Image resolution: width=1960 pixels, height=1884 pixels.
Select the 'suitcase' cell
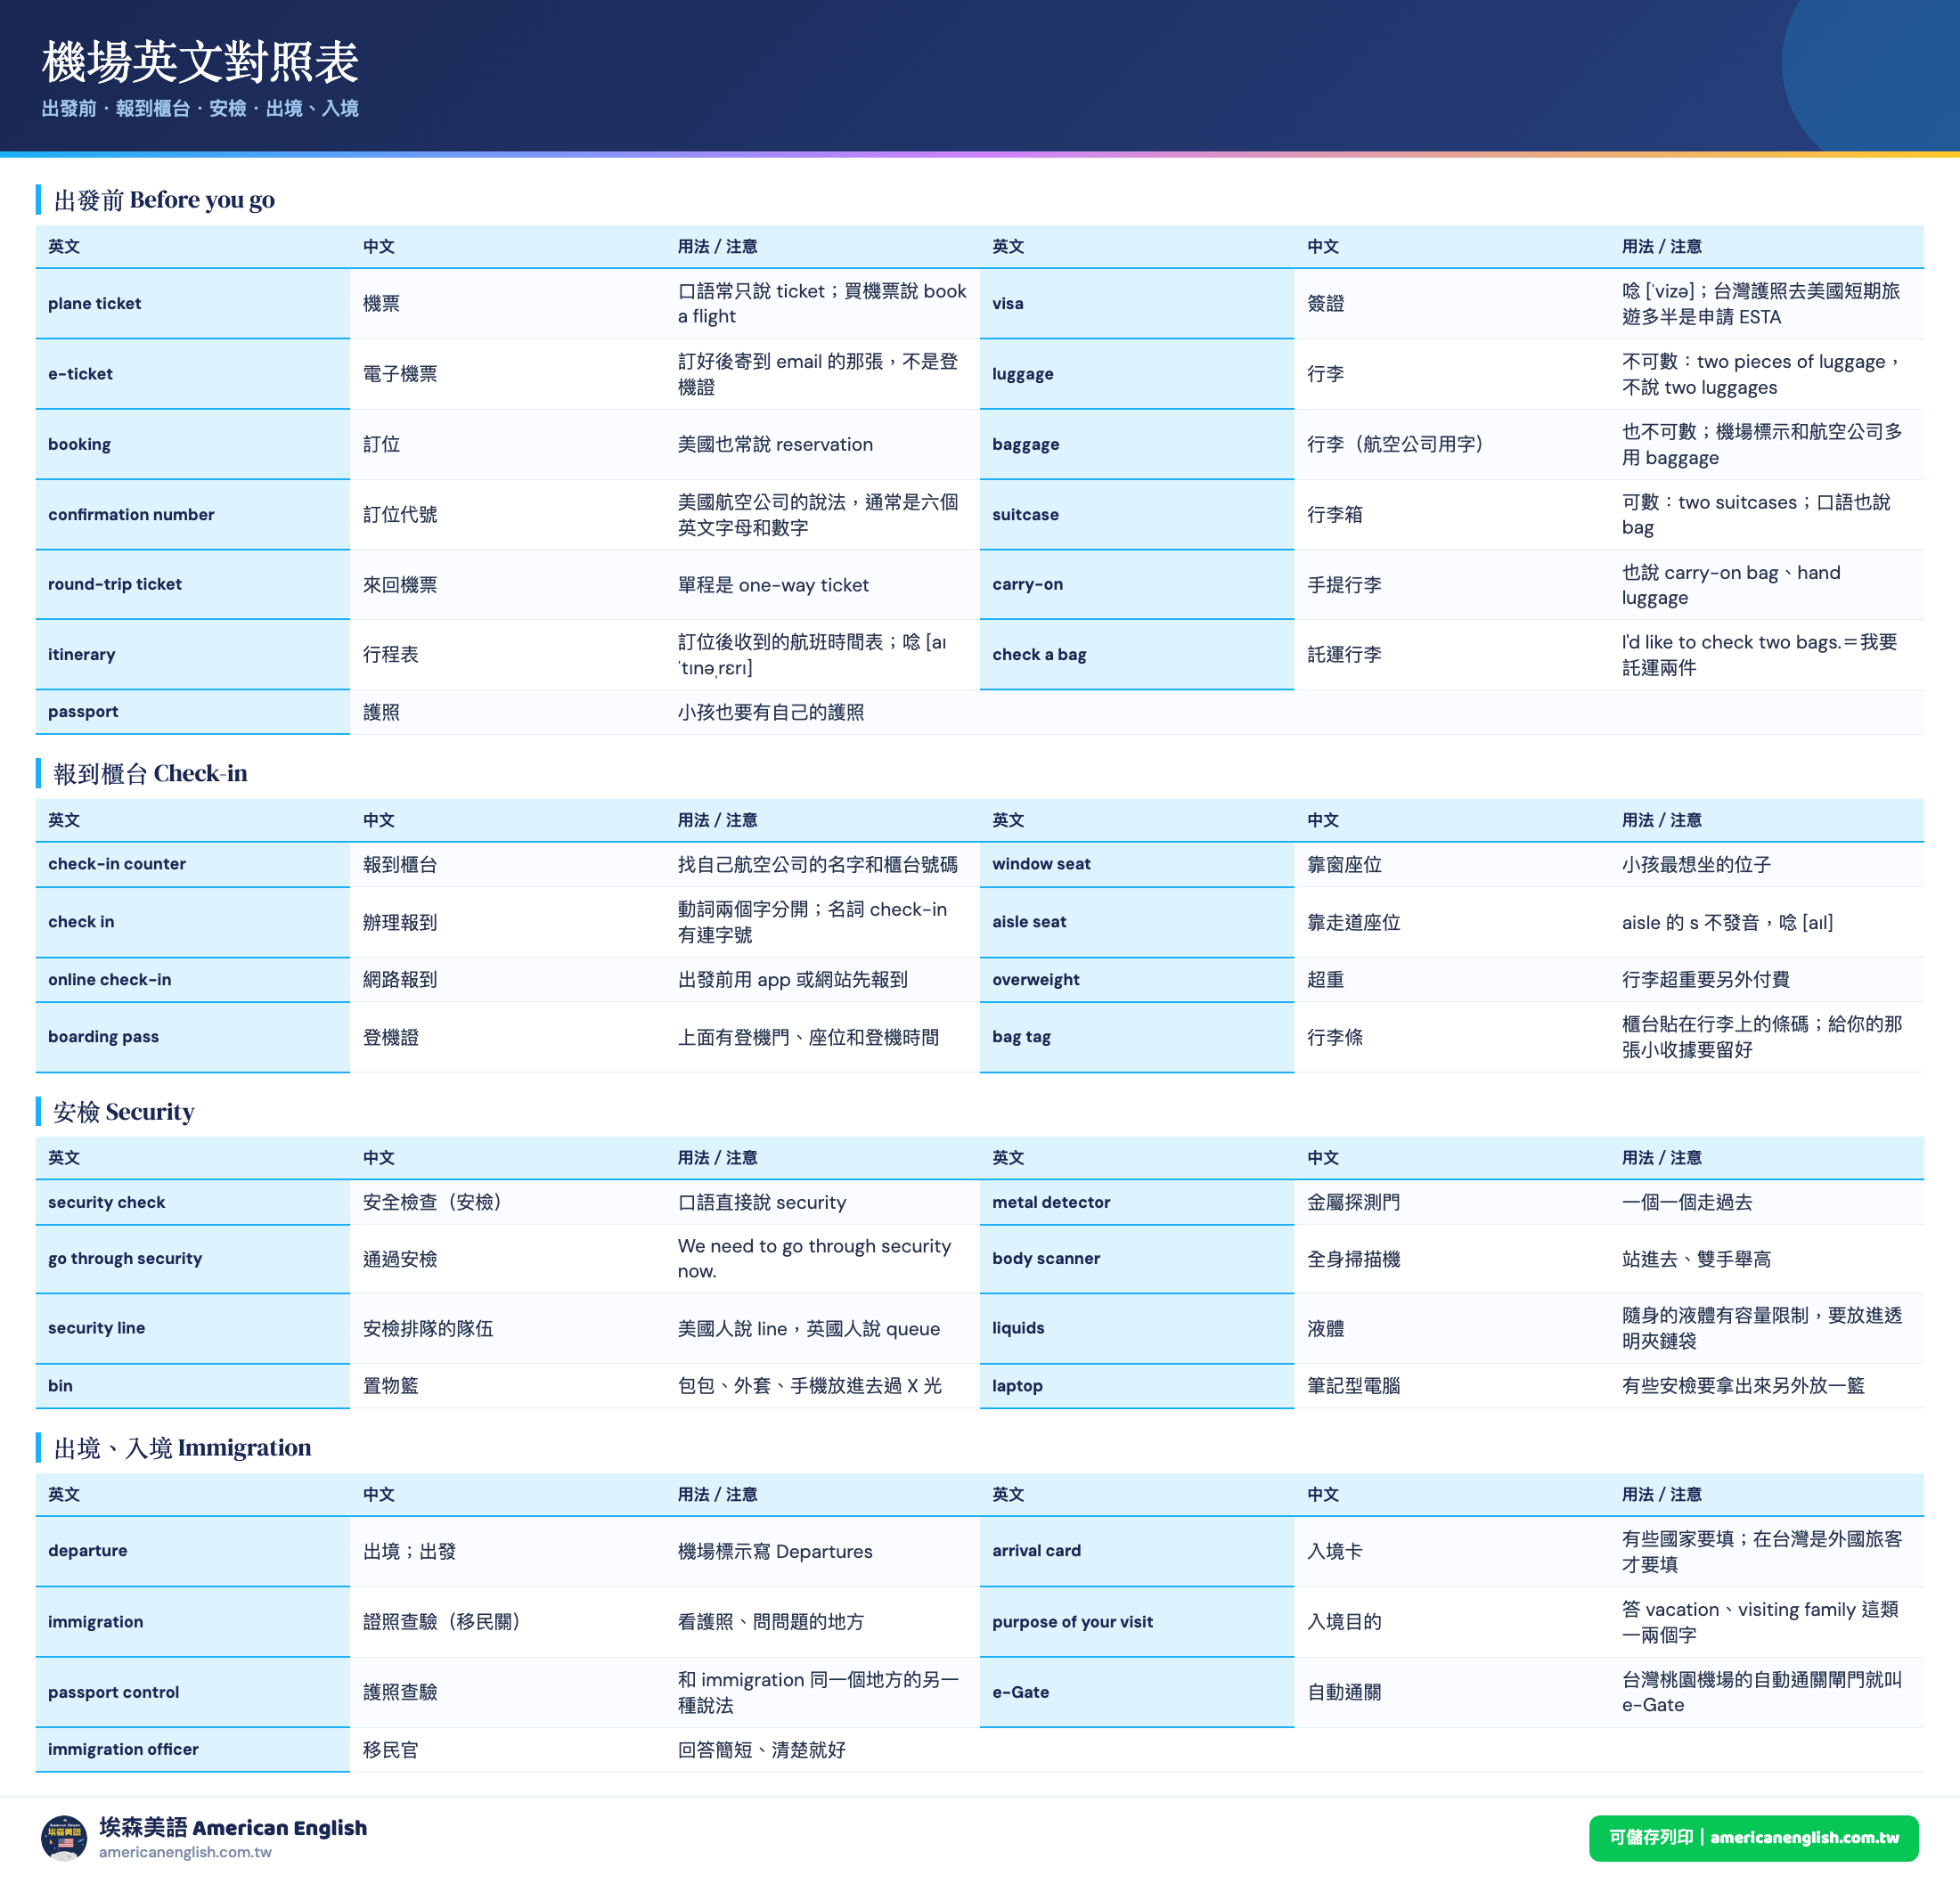(x=1137, y=514)
